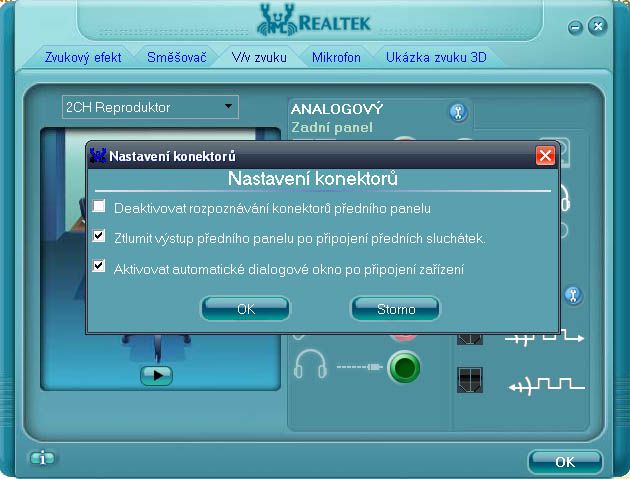This screenshot has height=479, width=630.
Task: Click the lower digital wrench settings icon
Action: pyautogui.click(x=573, y=295)
